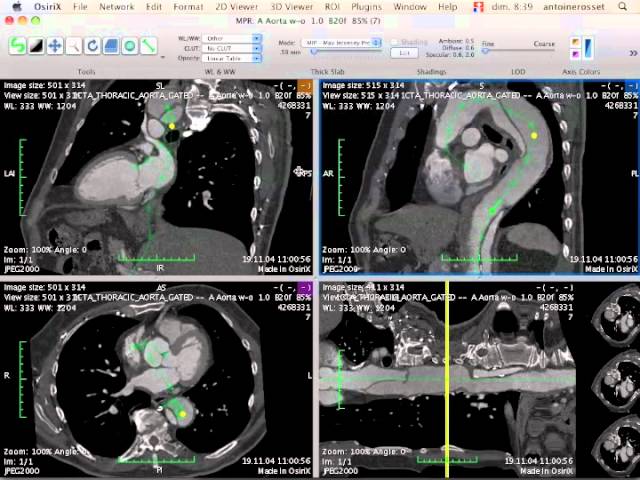Open the Window menu
640x480 pixels.
(410, 7)
